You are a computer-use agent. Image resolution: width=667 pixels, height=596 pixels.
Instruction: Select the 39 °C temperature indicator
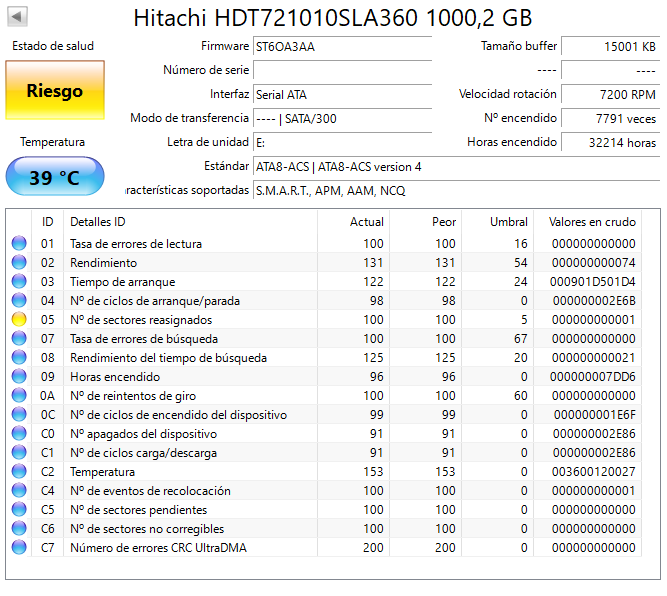click(55, 177)
